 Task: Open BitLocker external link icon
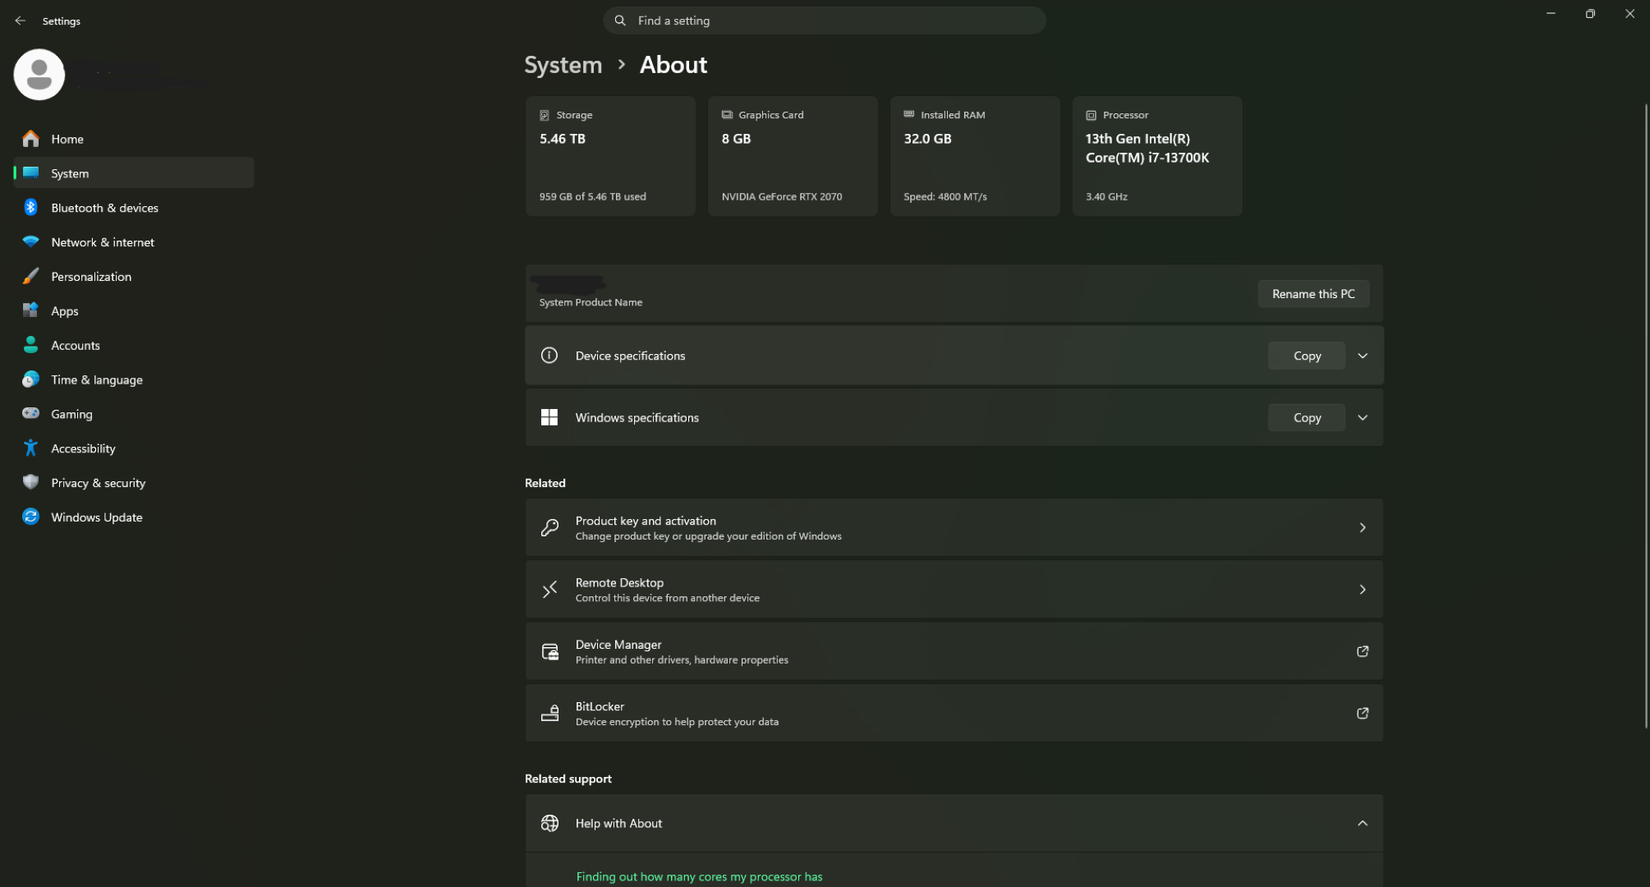click(1362, 713)
